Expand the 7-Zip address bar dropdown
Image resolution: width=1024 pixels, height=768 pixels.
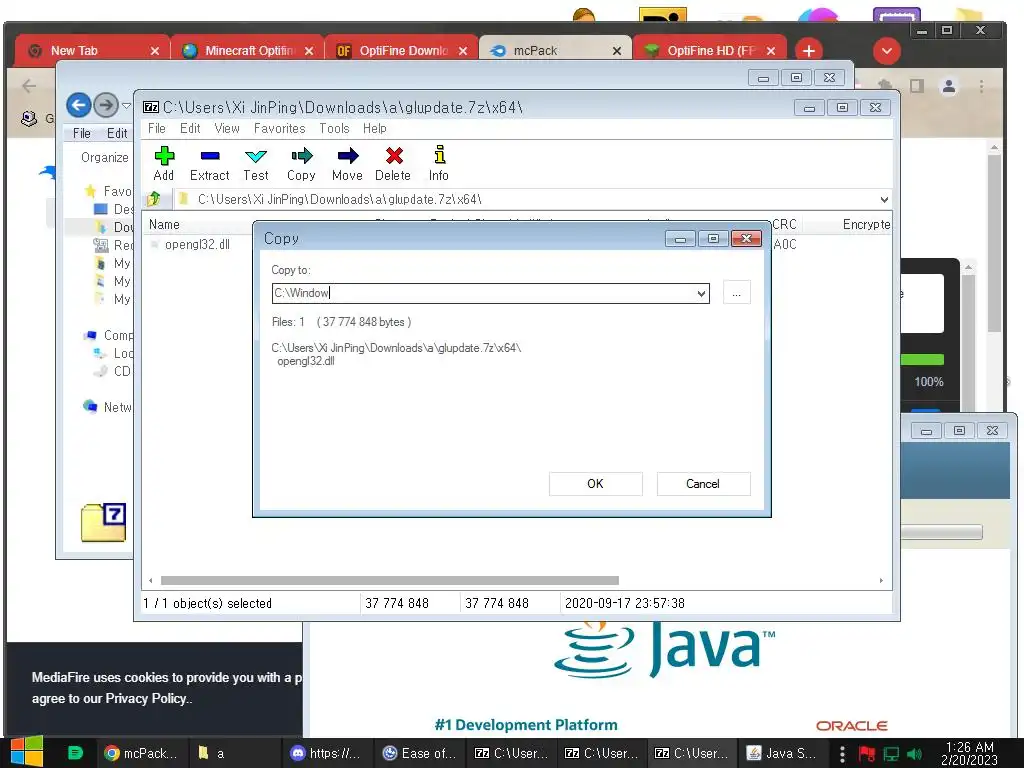point(884,199)
